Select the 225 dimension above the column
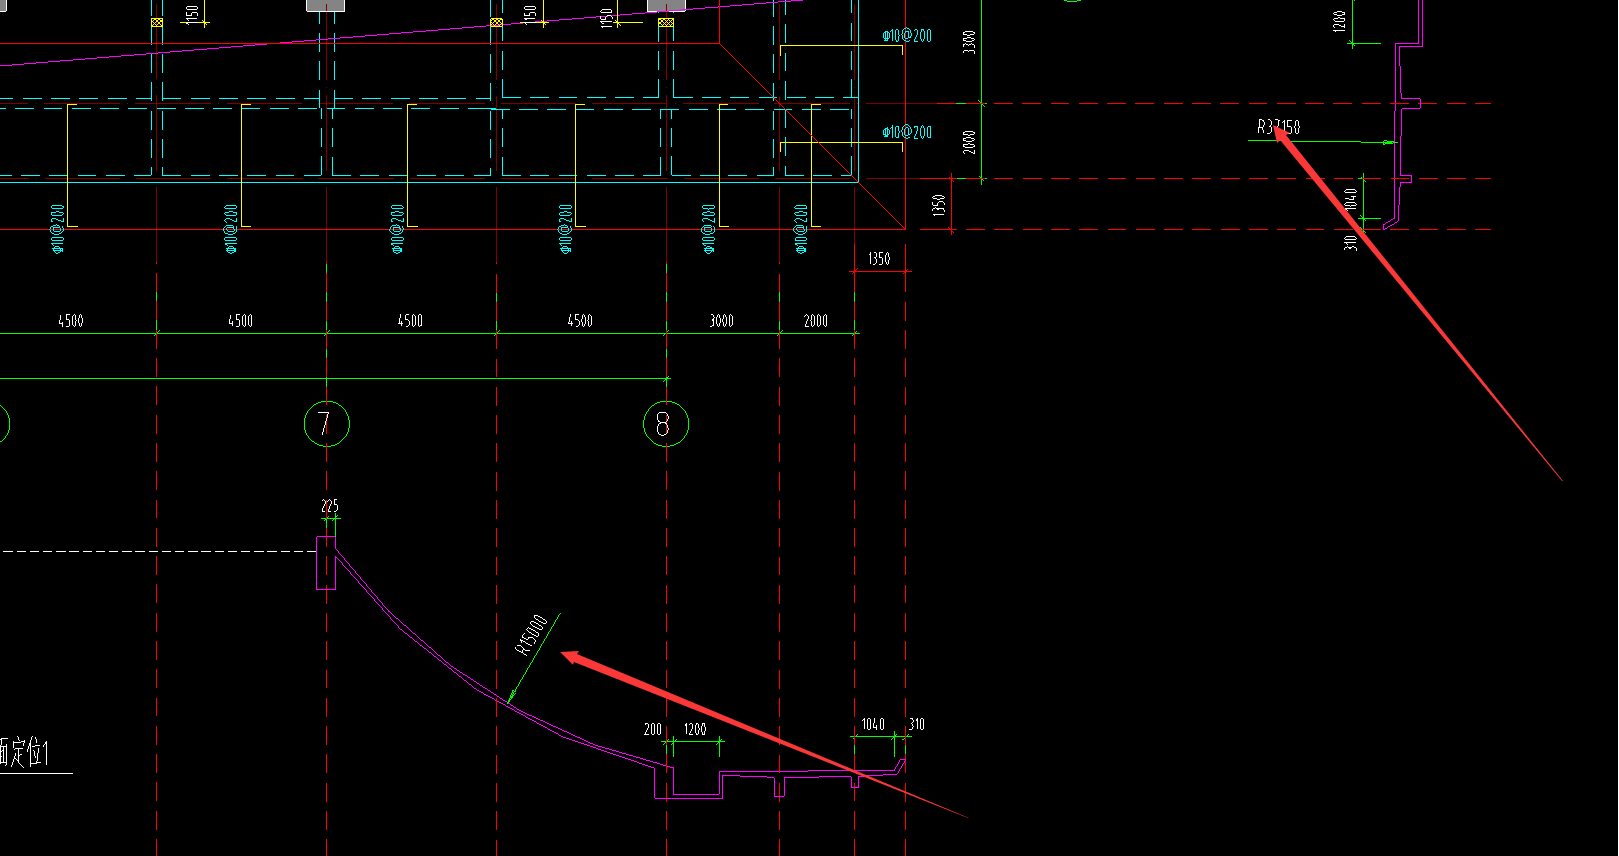1619x856 pixels. (x=330, y=506)
